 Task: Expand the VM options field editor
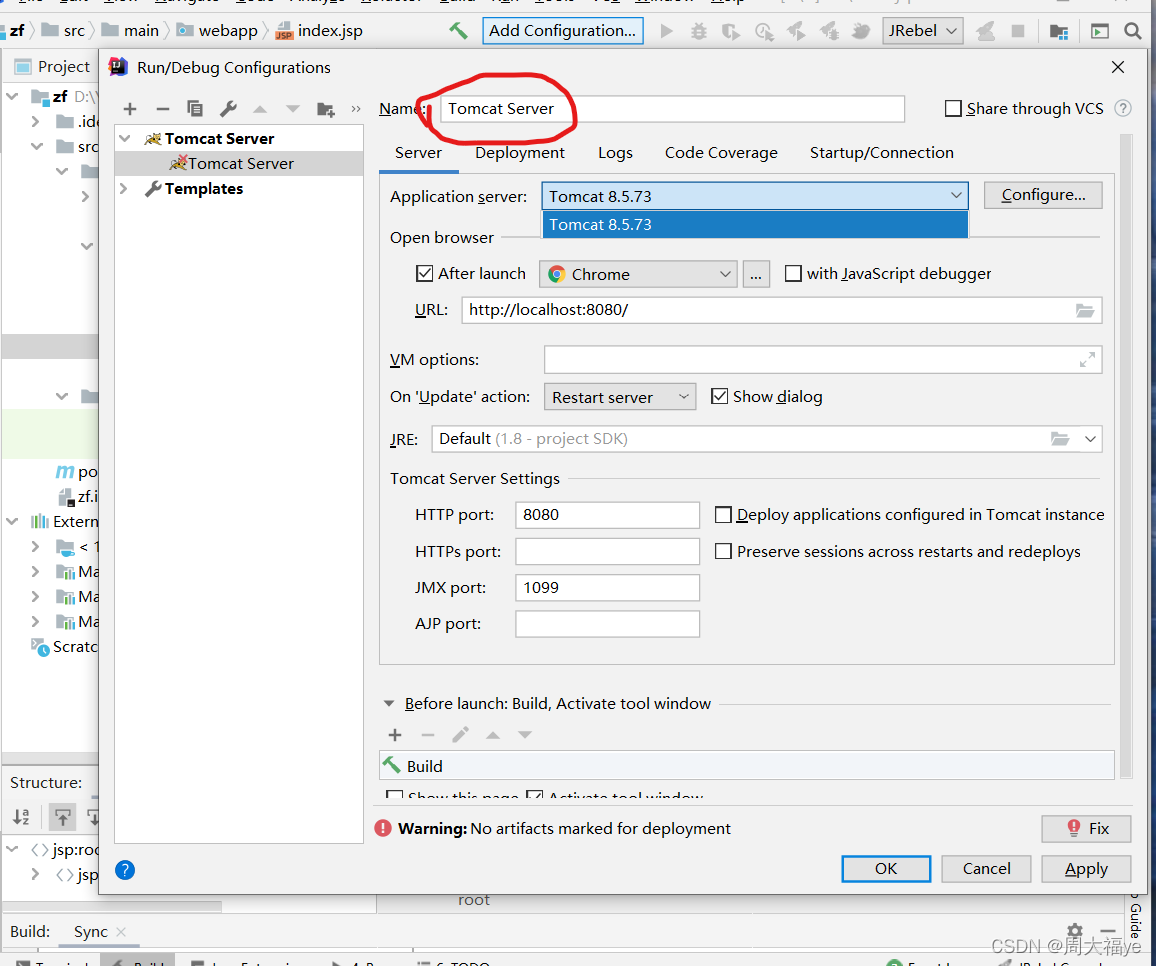(1087, 360)
